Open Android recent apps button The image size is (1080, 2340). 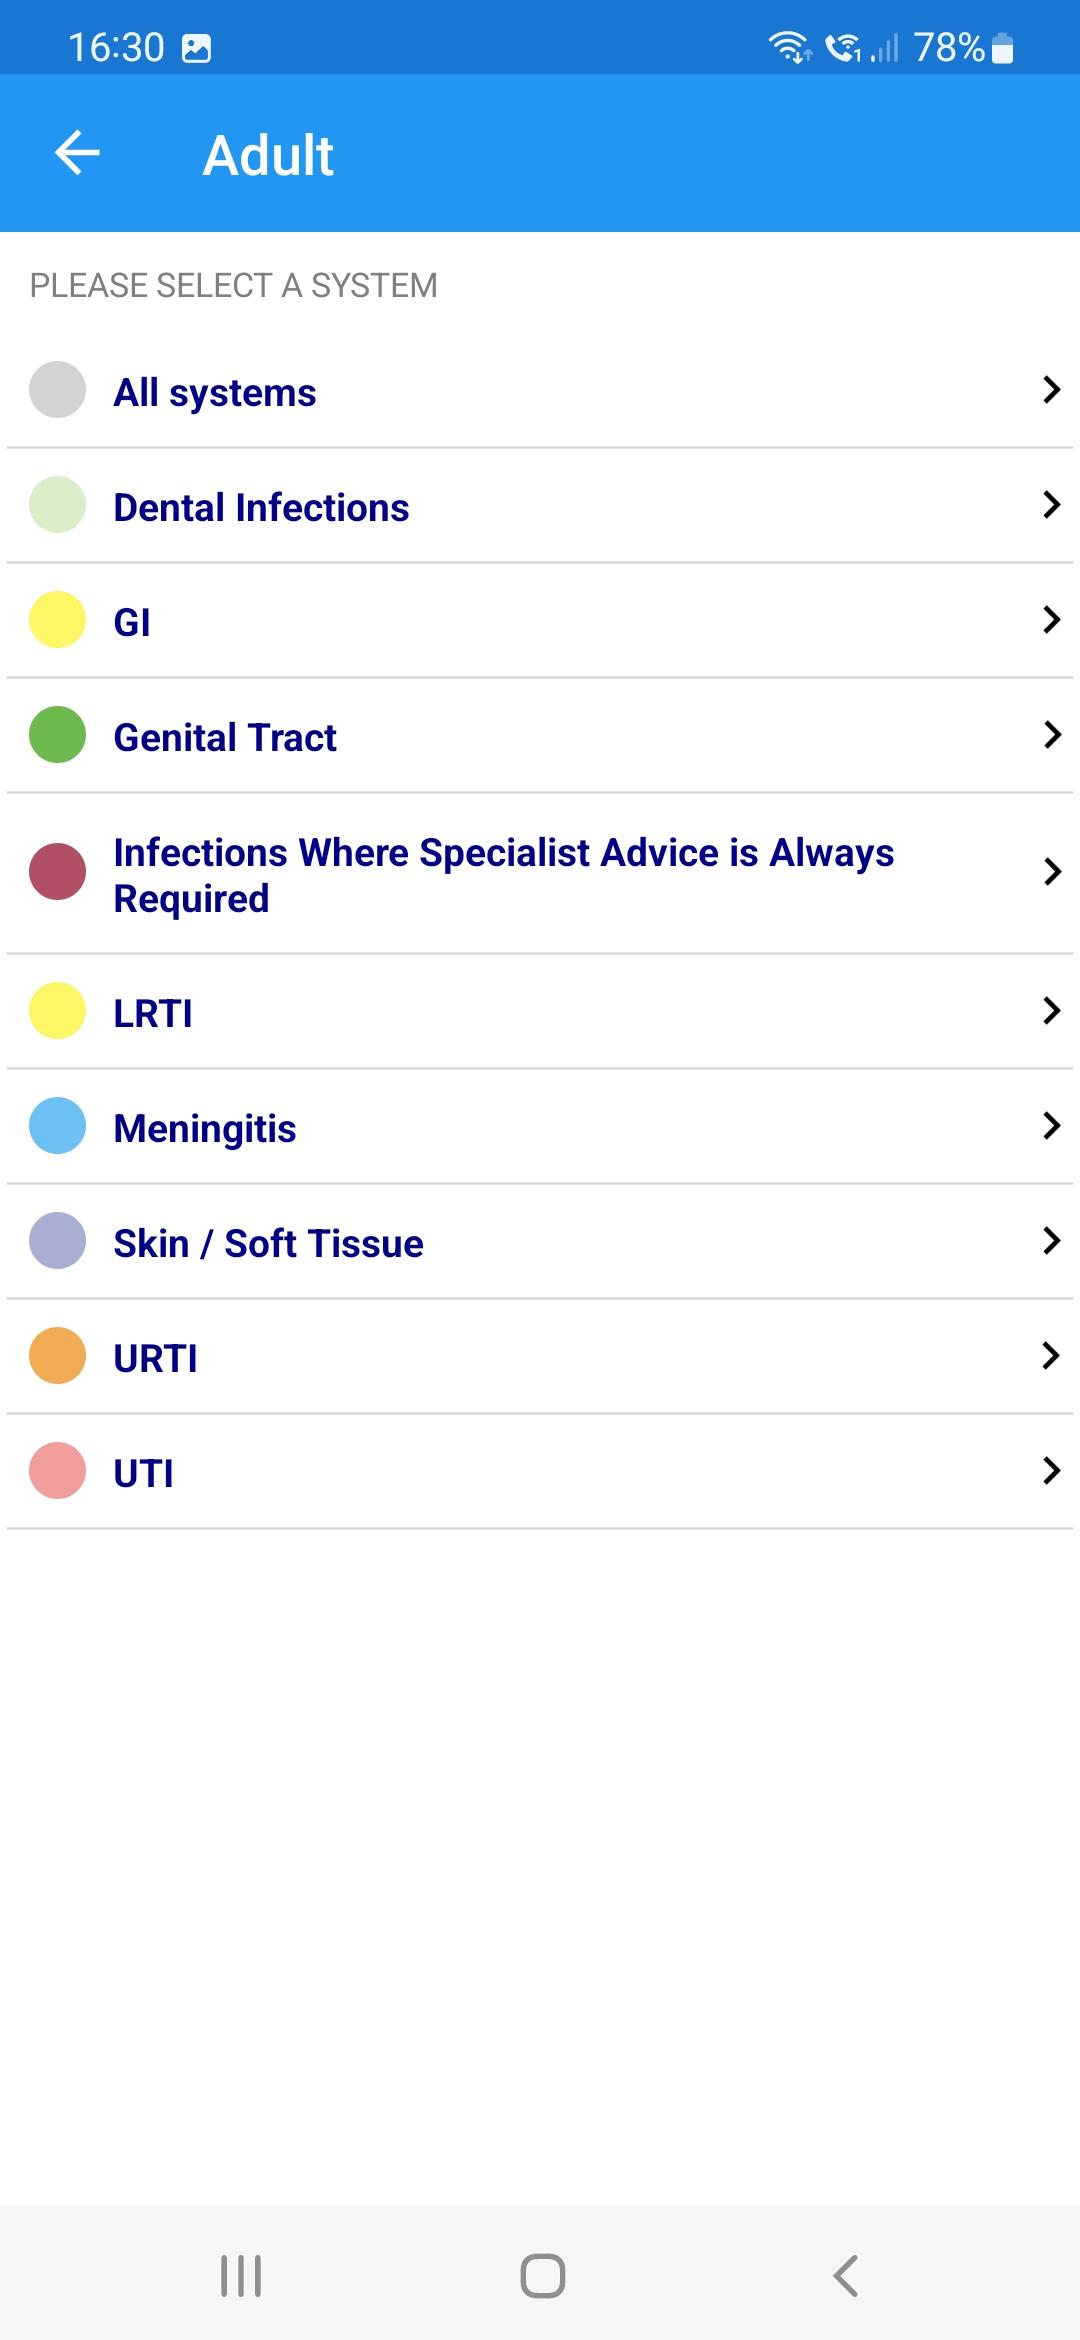[x=241, y=2276]
